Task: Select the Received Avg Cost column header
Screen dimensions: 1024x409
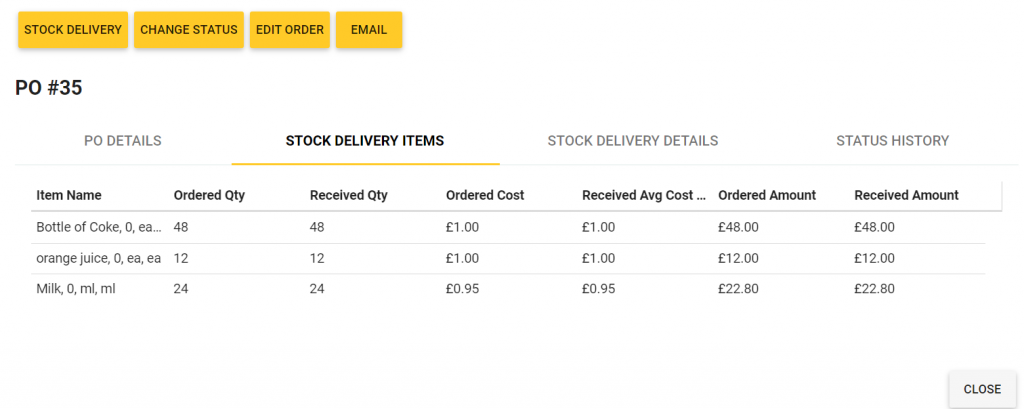Action: click(x=644, y=195)
